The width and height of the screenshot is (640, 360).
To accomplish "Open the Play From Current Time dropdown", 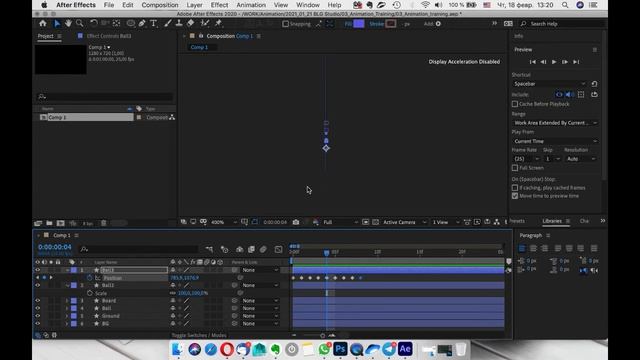I will pyautogui.click(x=555, y=141).
